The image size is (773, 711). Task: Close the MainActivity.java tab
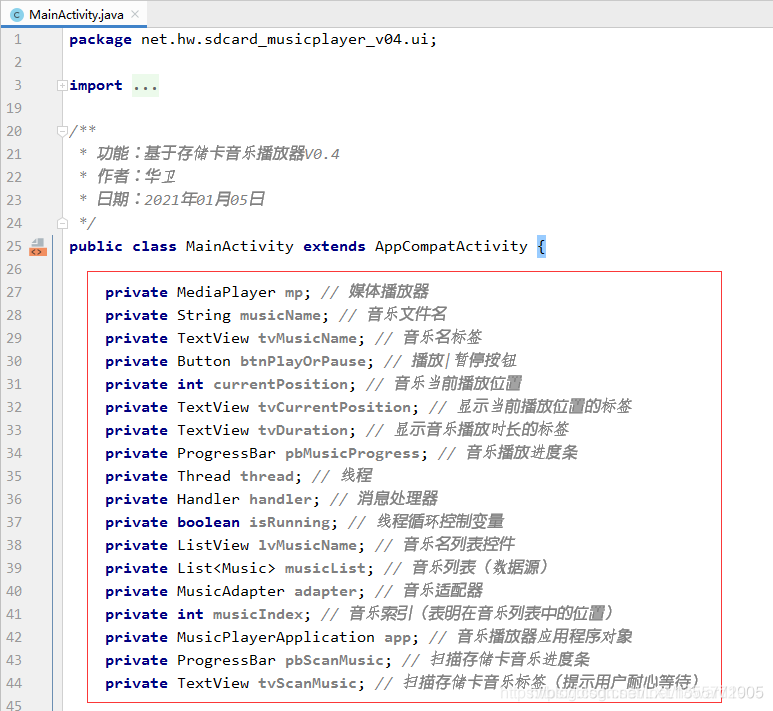135,14
